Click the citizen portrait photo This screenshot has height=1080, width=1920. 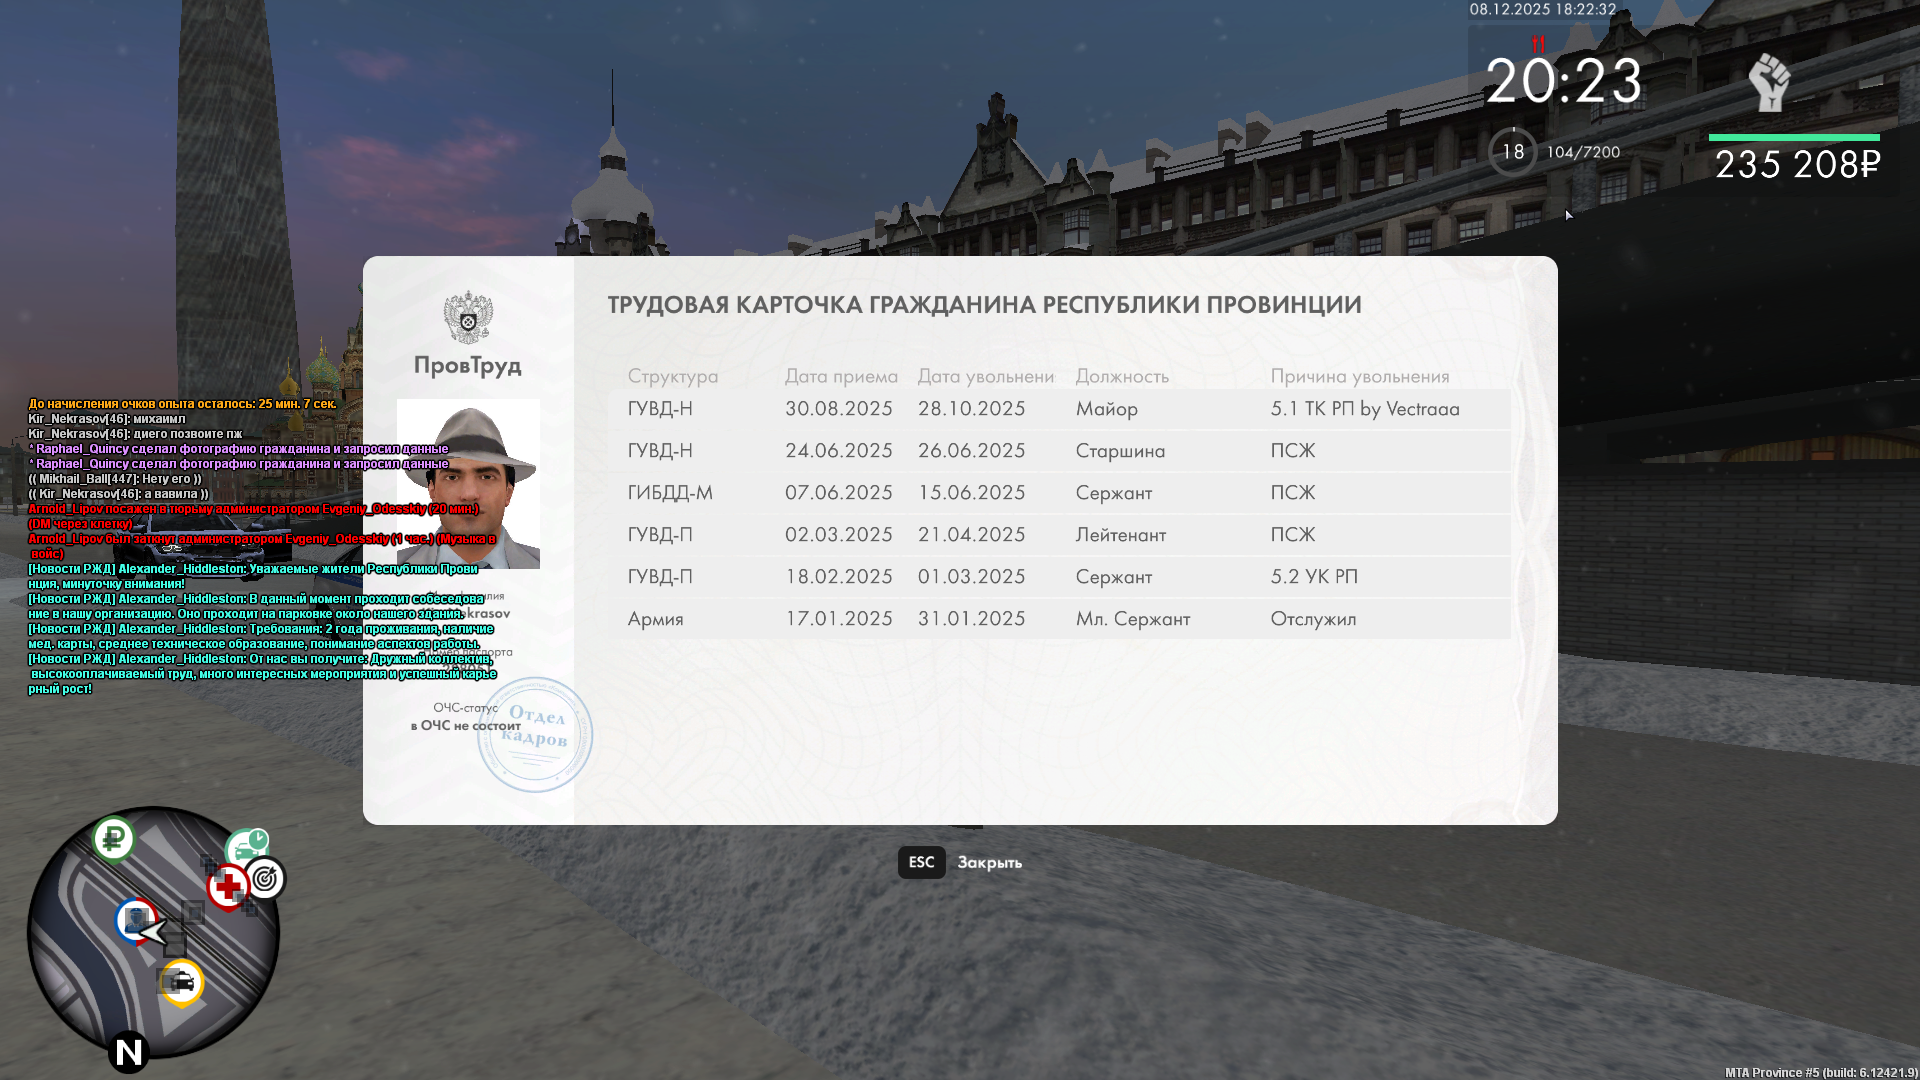(x=468, y=484)
